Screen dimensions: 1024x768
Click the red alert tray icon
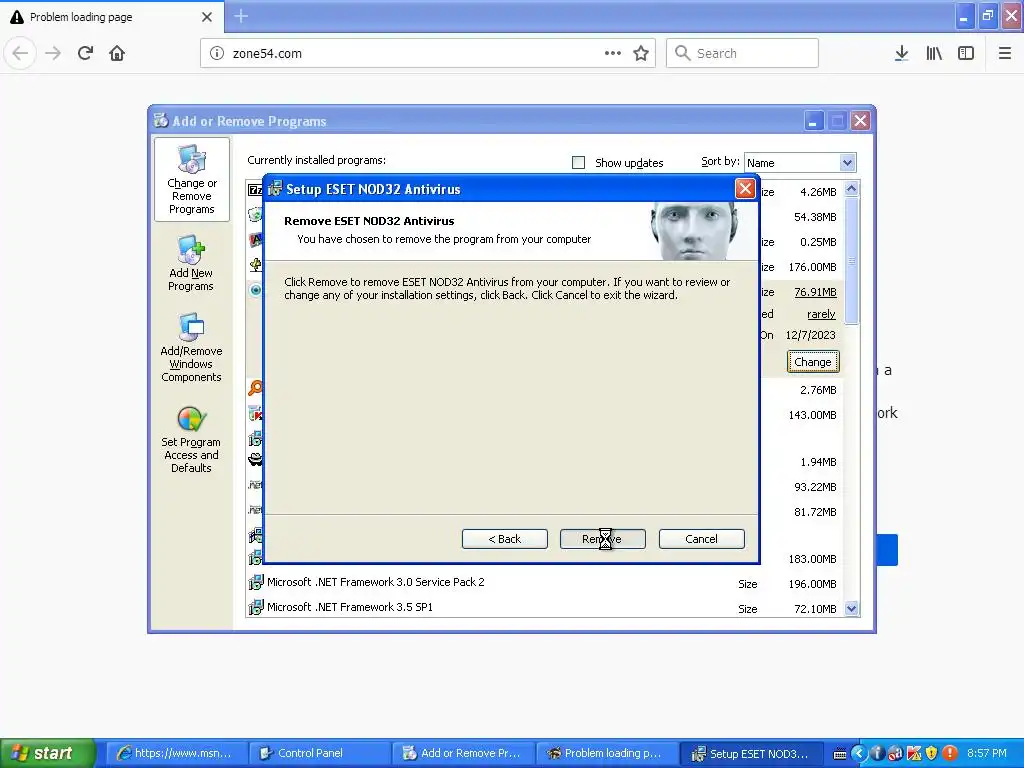tap(950, 754)
